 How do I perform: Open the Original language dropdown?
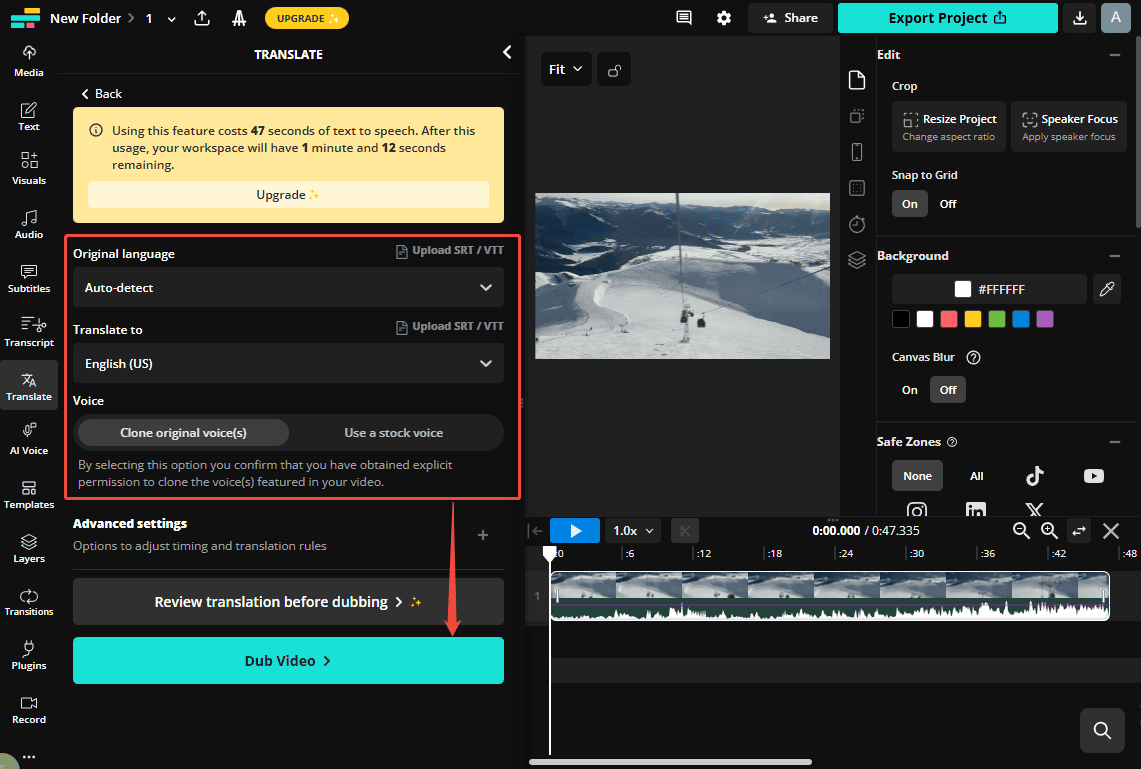point(288,287)
